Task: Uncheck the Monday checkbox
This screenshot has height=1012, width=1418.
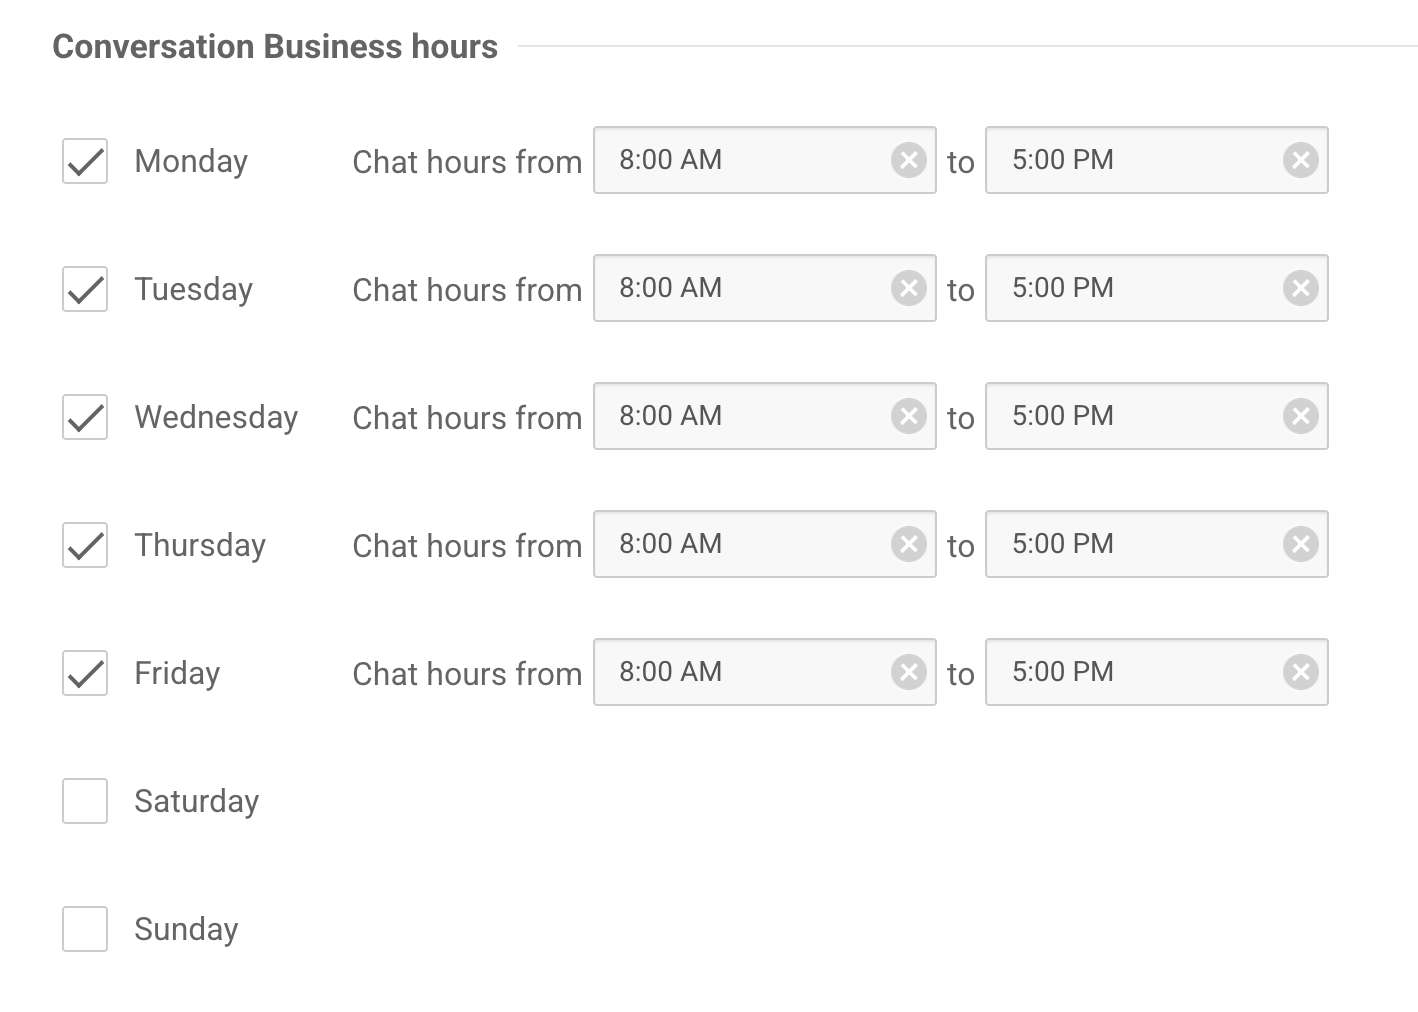Action: (x=85, y=161)
